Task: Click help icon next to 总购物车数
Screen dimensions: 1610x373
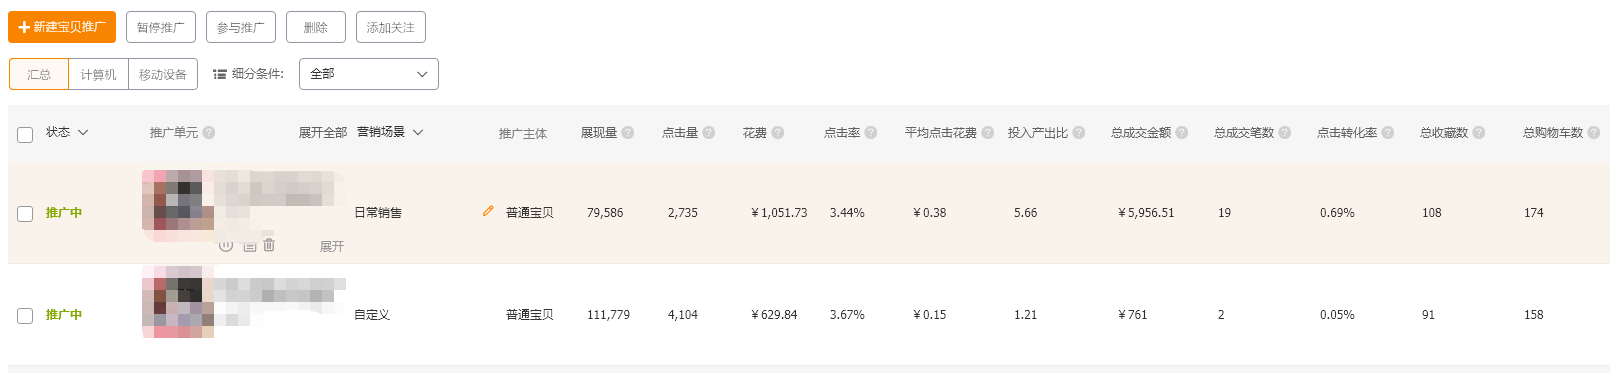Action: click(1594, 132)
